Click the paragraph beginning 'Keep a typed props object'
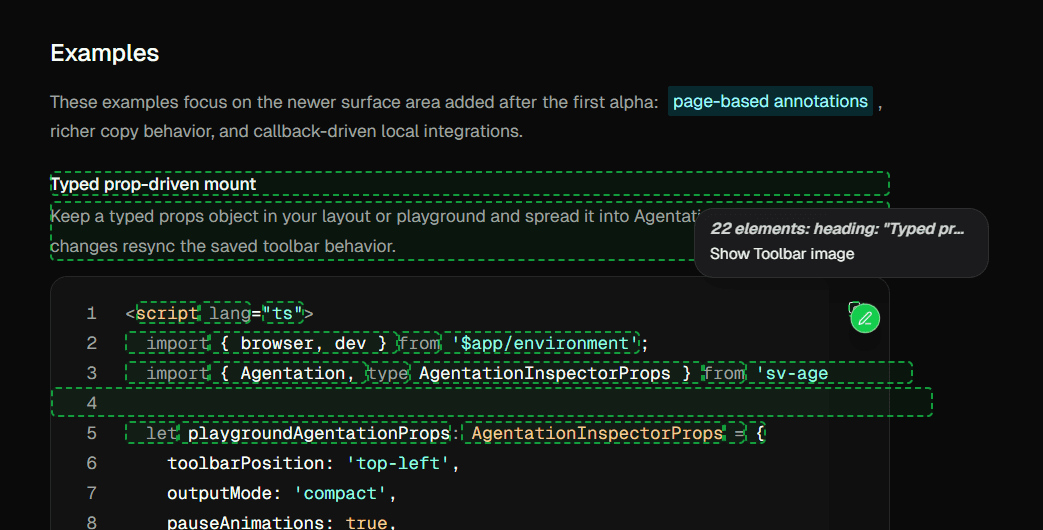 point(470,231)
